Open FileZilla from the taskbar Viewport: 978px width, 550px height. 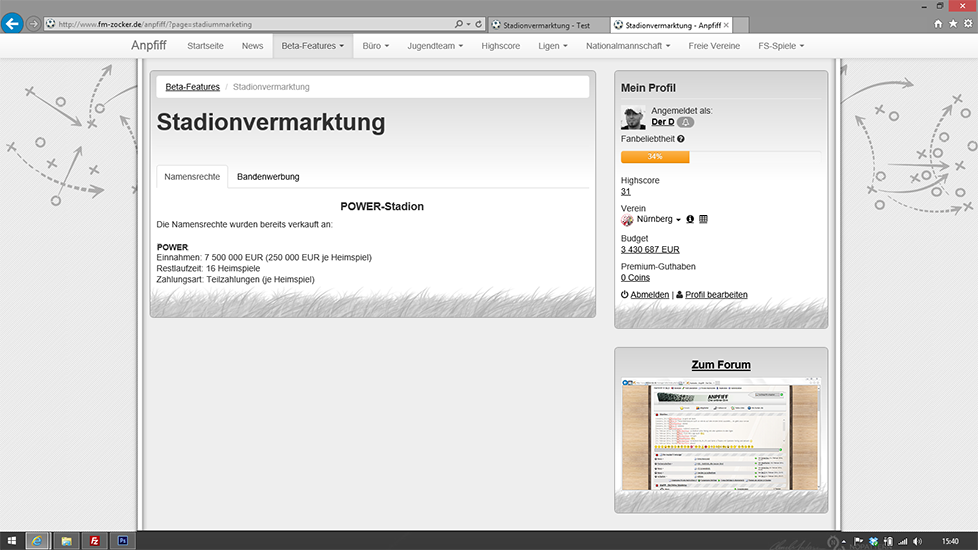point(95,540)
